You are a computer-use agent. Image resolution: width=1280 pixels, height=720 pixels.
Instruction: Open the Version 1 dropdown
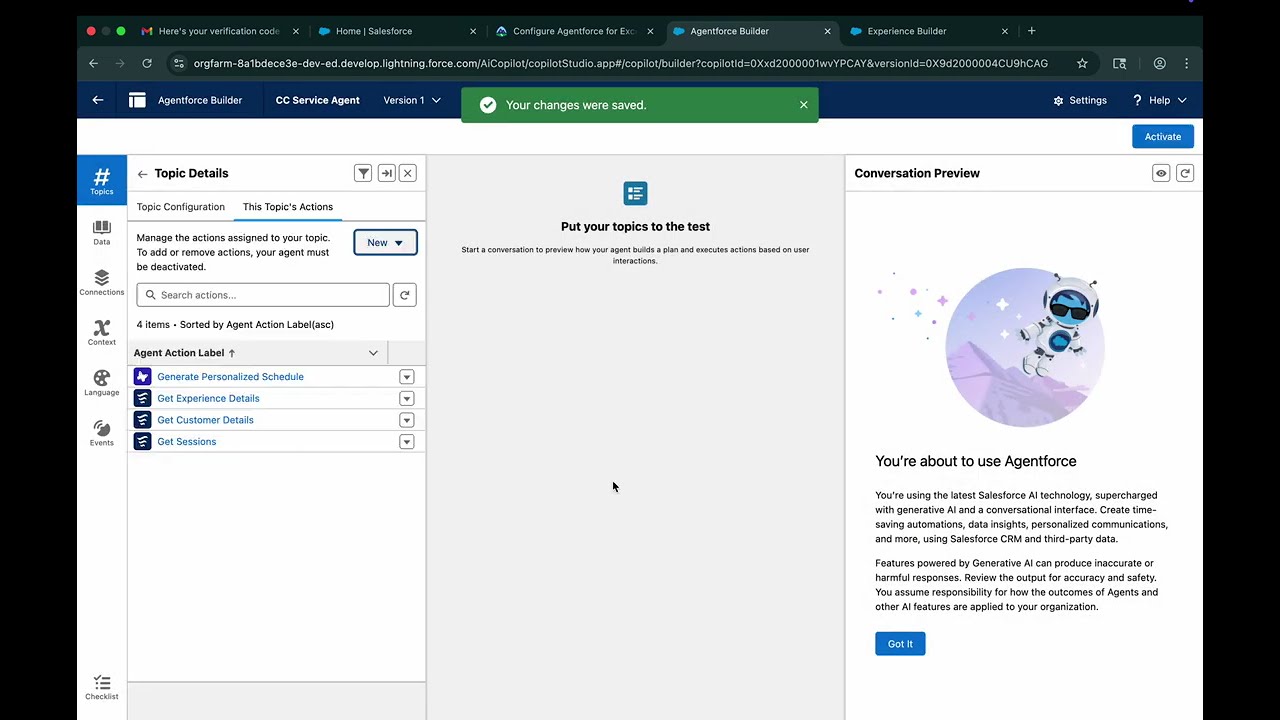(412, 100)
